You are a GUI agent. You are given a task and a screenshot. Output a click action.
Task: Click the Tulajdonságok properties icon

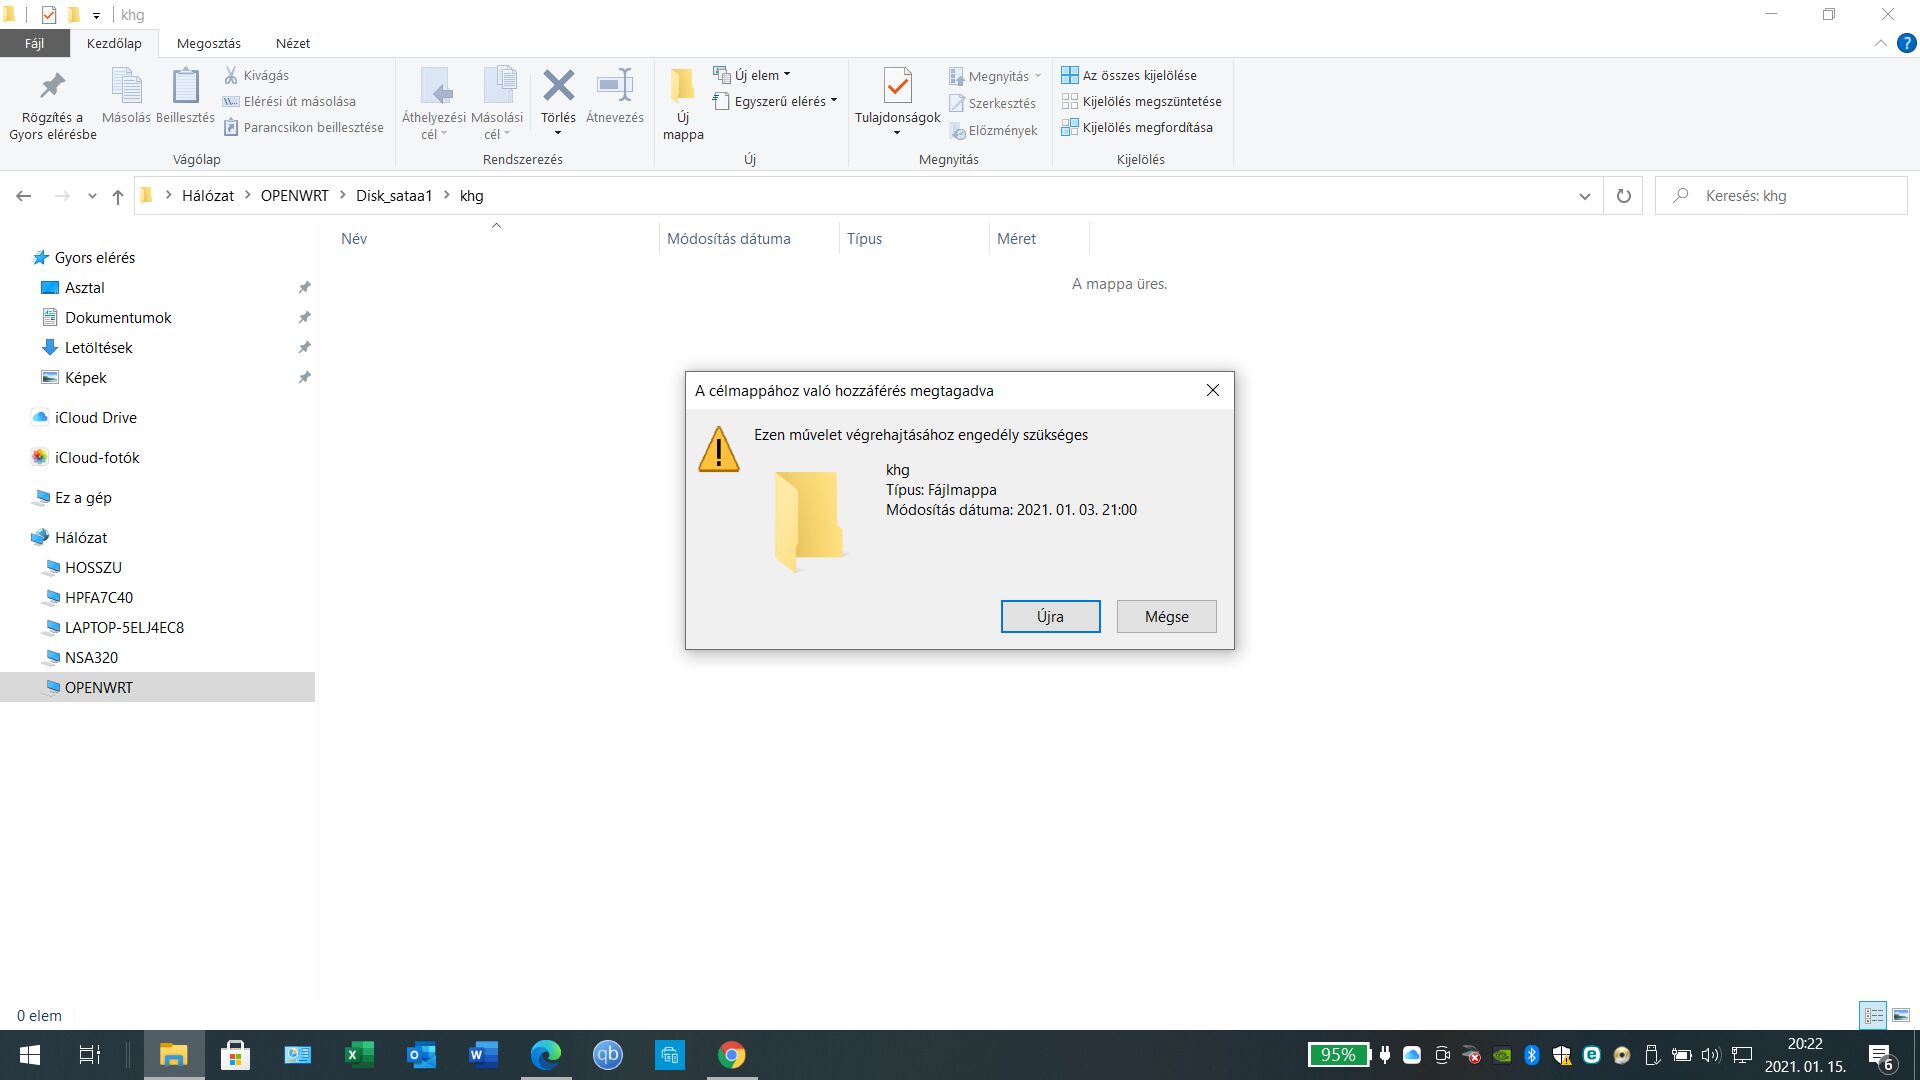pos(898,86)
